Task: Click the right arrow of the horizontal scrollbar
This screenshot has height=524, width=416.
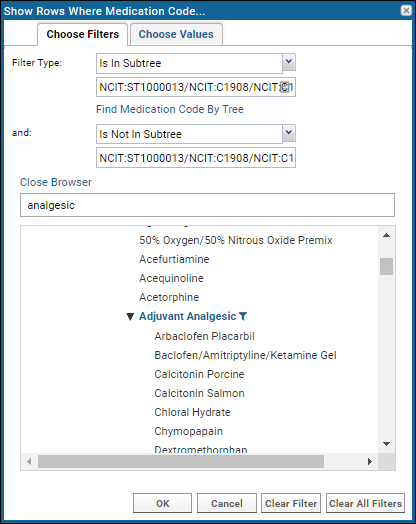Action: [370, 462]
